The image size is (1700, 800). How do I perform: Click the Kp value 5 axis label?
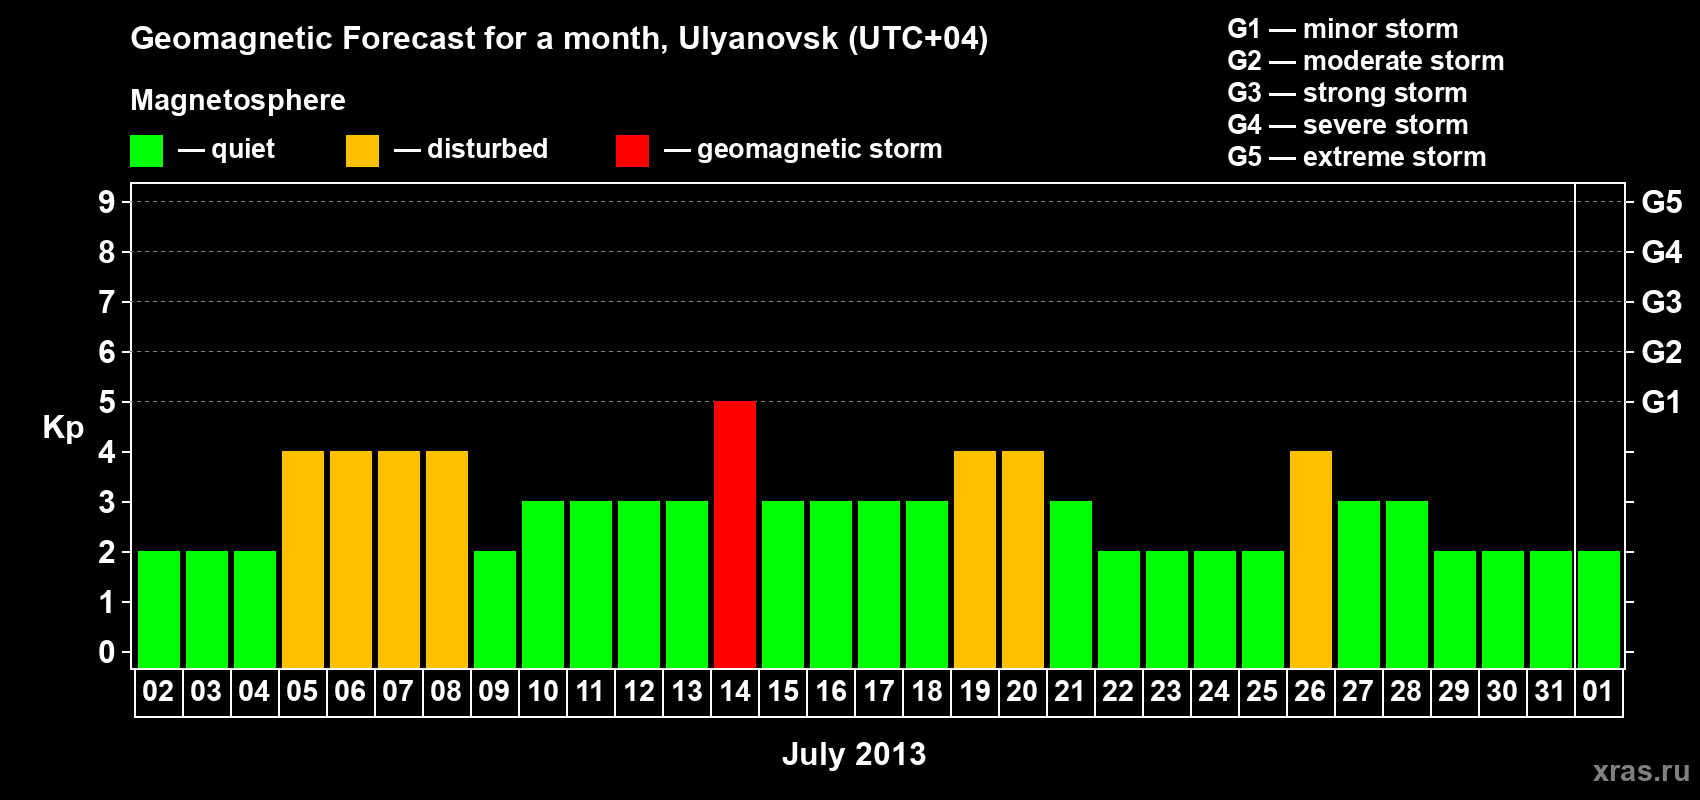[107, 402]
